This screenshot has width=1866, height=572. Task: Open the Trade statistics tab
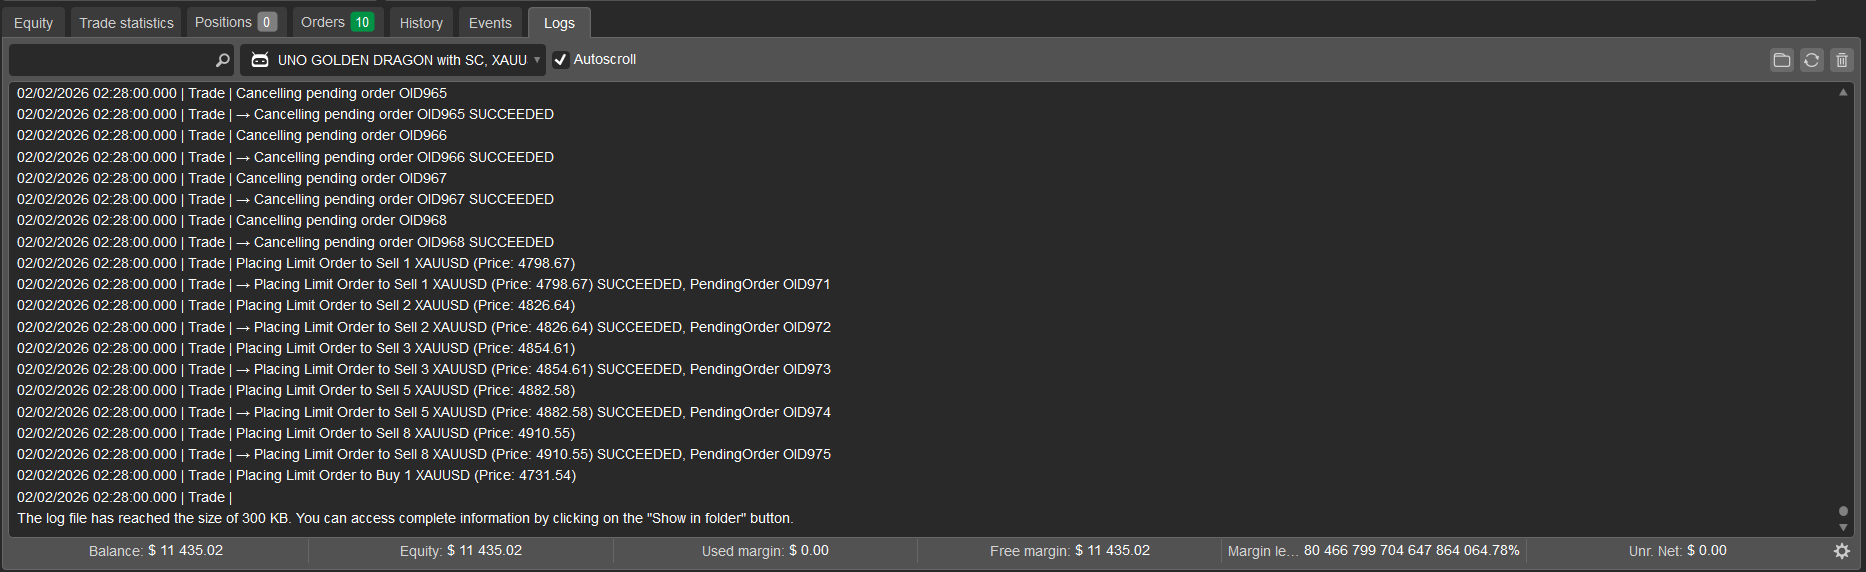pyautogui.click(x=126, y=23)
